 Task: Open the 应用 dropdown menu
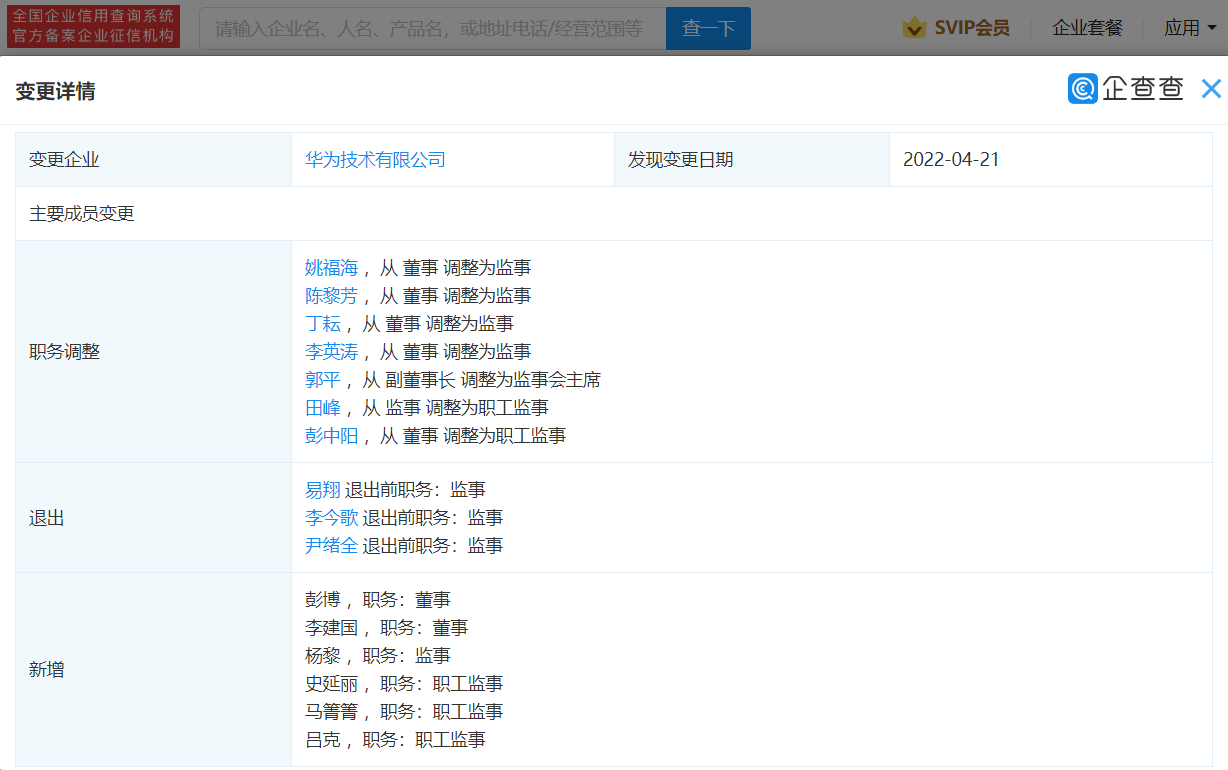click(1190, 28)
